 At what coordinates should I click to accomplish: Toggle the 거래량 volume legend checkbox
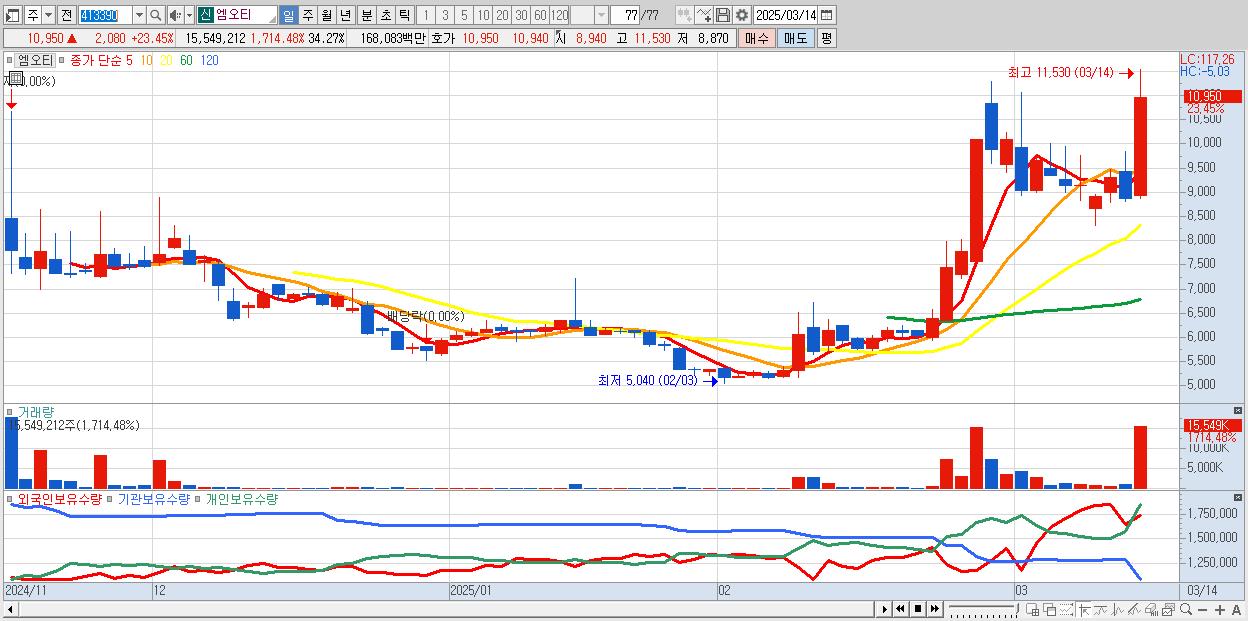(x=11, y=412)
